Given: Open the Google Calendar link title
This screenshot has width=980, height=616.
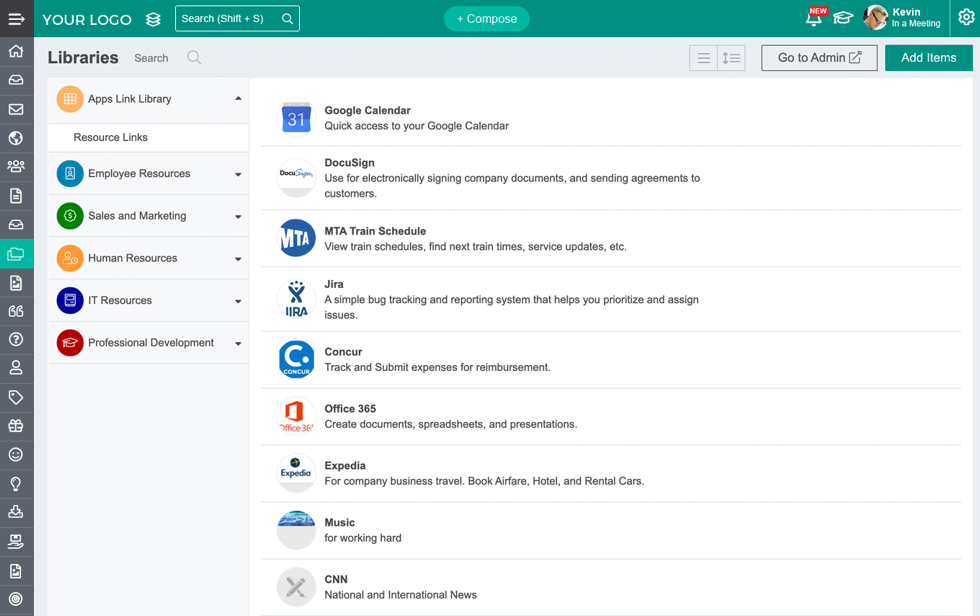Looking at the screenshot, I should coord(368,111).
